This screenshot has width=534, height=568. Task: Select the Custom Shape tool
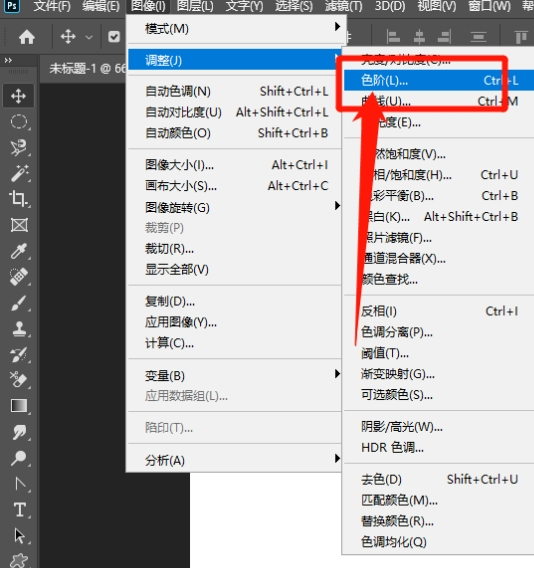click(19, 560)
